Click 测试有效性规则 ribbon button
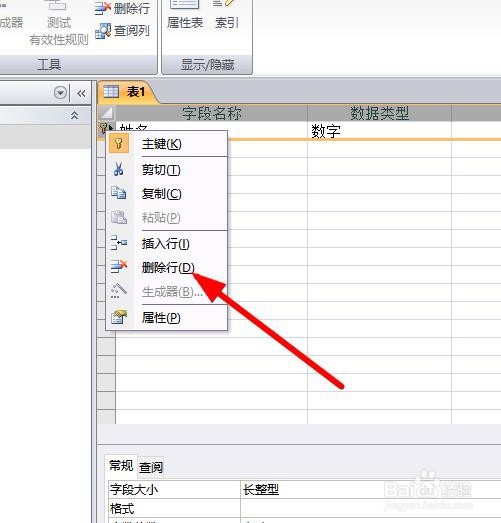 coord(59,23)
